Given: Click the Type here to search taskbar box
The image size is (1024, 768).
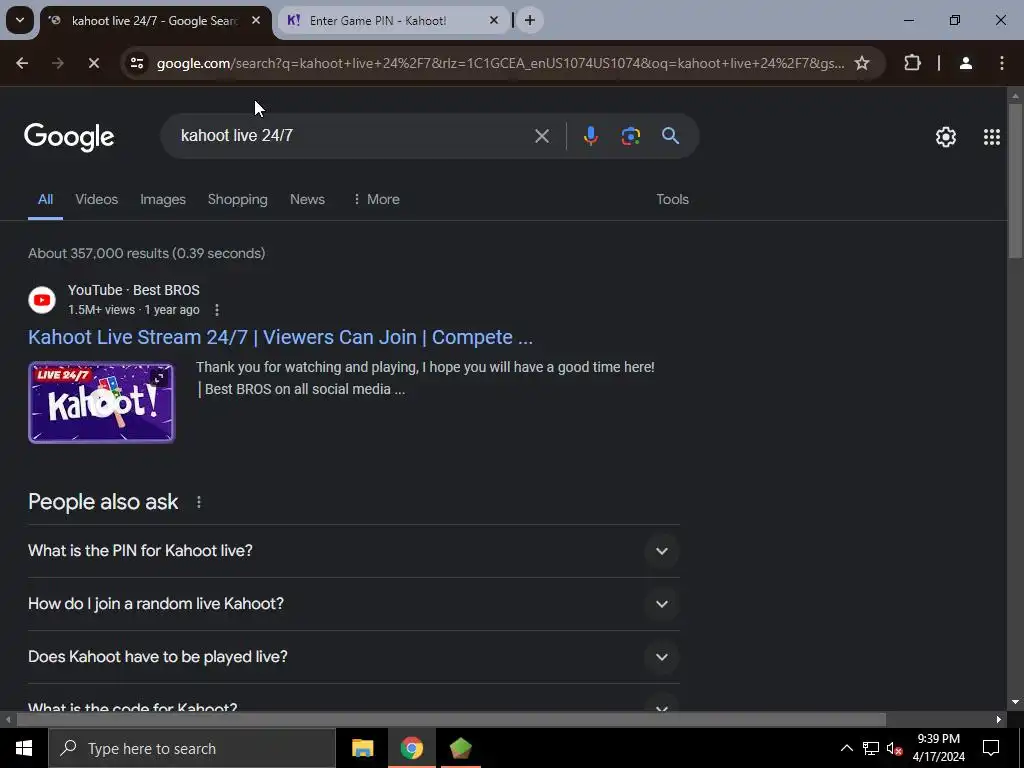Looking at the screenshot, I should point(192,748).
